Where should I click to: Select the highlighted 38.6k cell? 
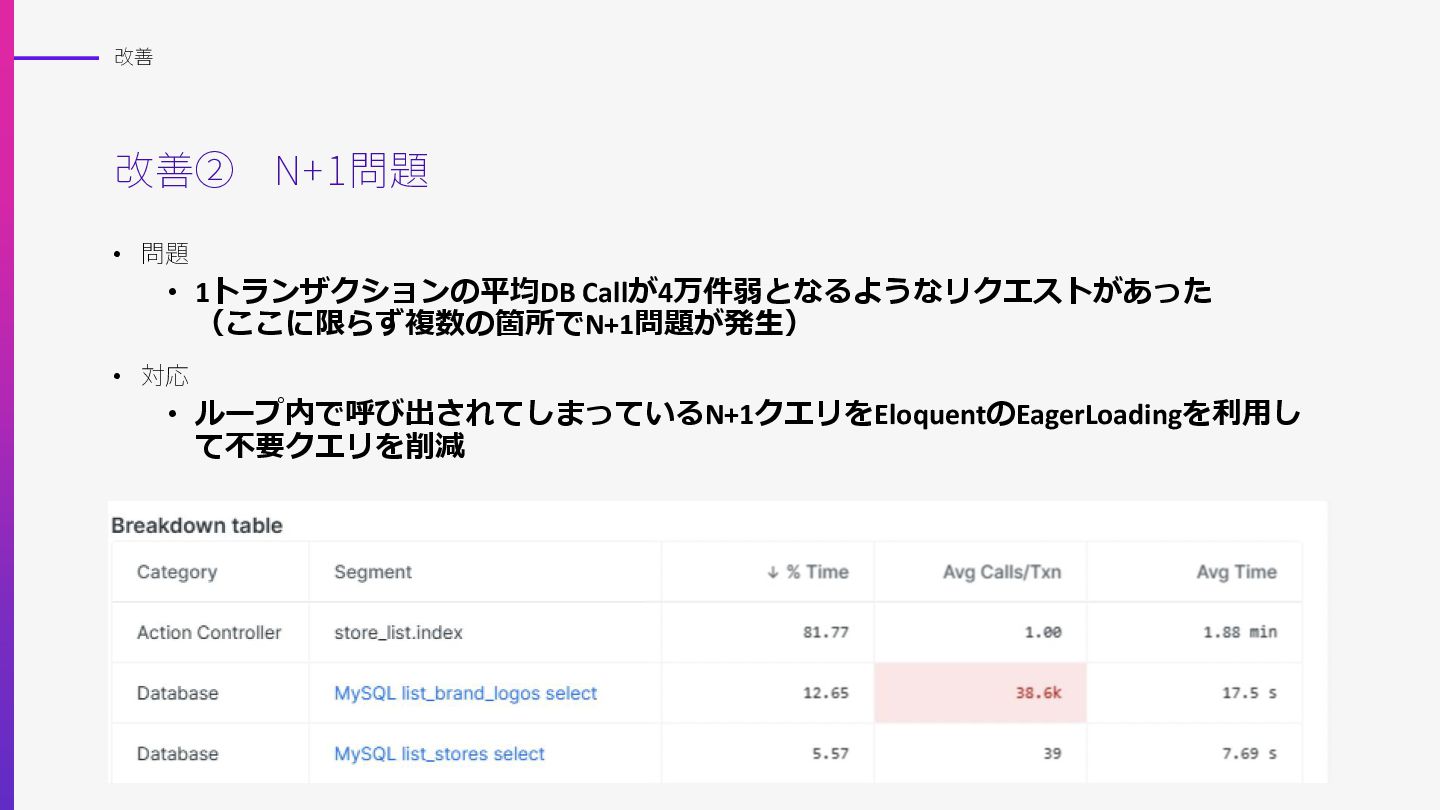(980, 693)
